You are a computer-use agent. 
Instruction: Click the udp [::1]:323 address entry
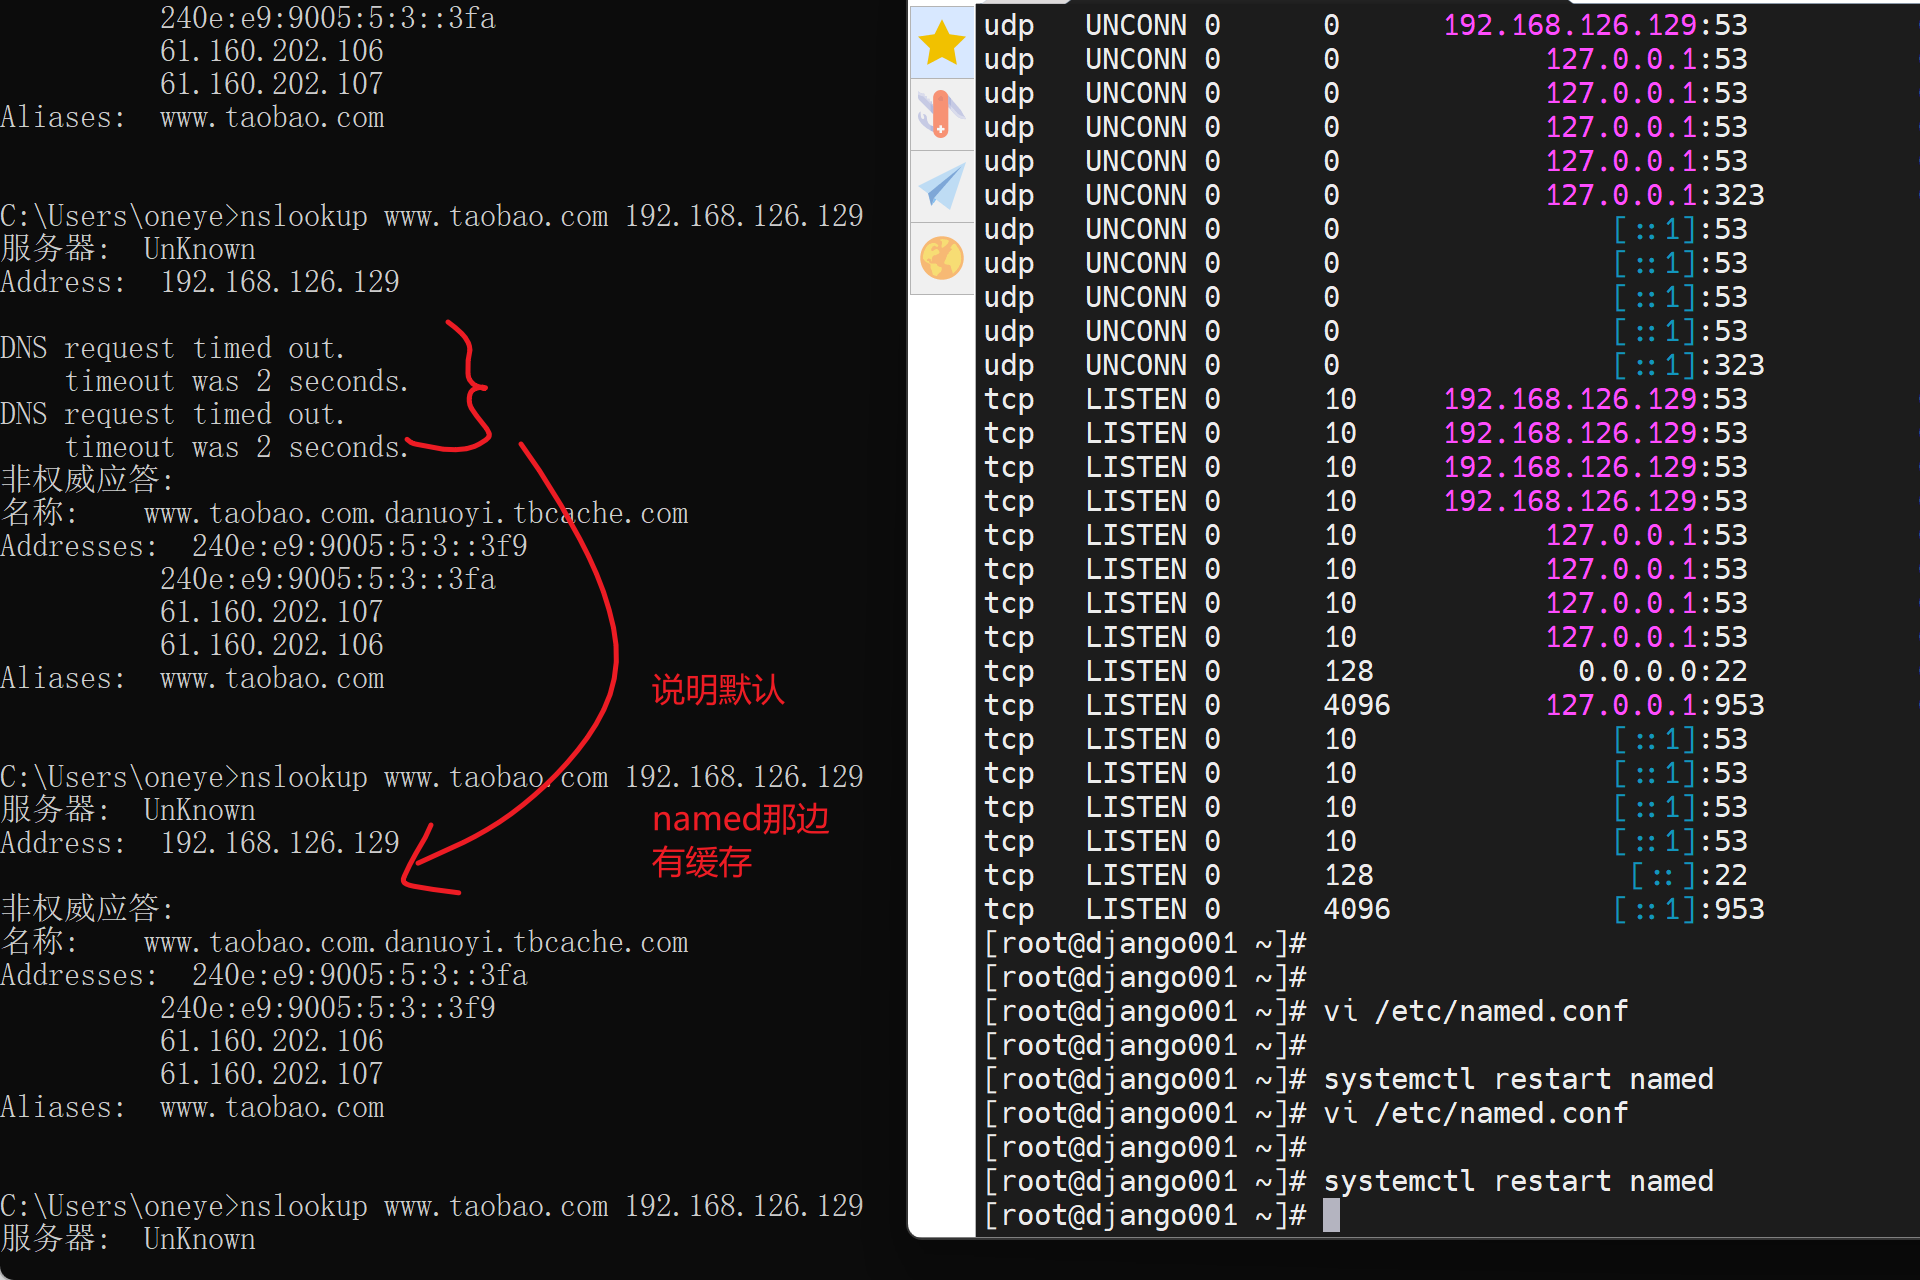tap(1688, 365)
